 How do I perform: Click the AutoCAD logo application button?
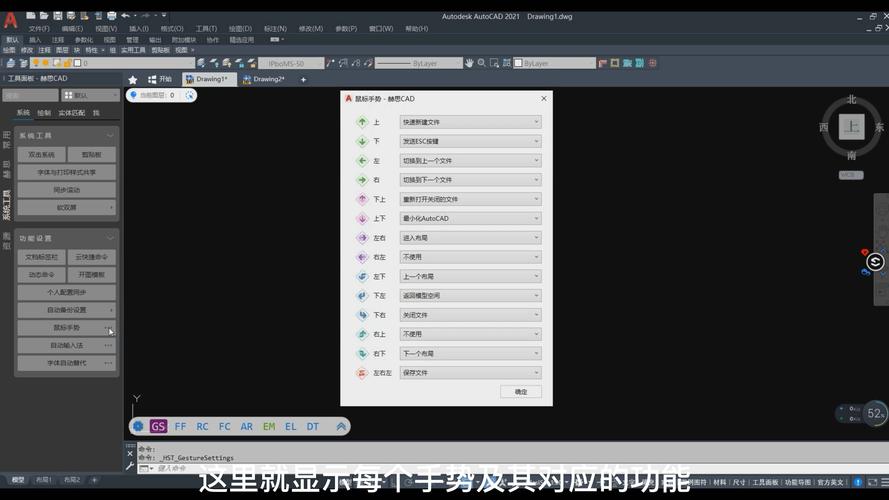11,19
